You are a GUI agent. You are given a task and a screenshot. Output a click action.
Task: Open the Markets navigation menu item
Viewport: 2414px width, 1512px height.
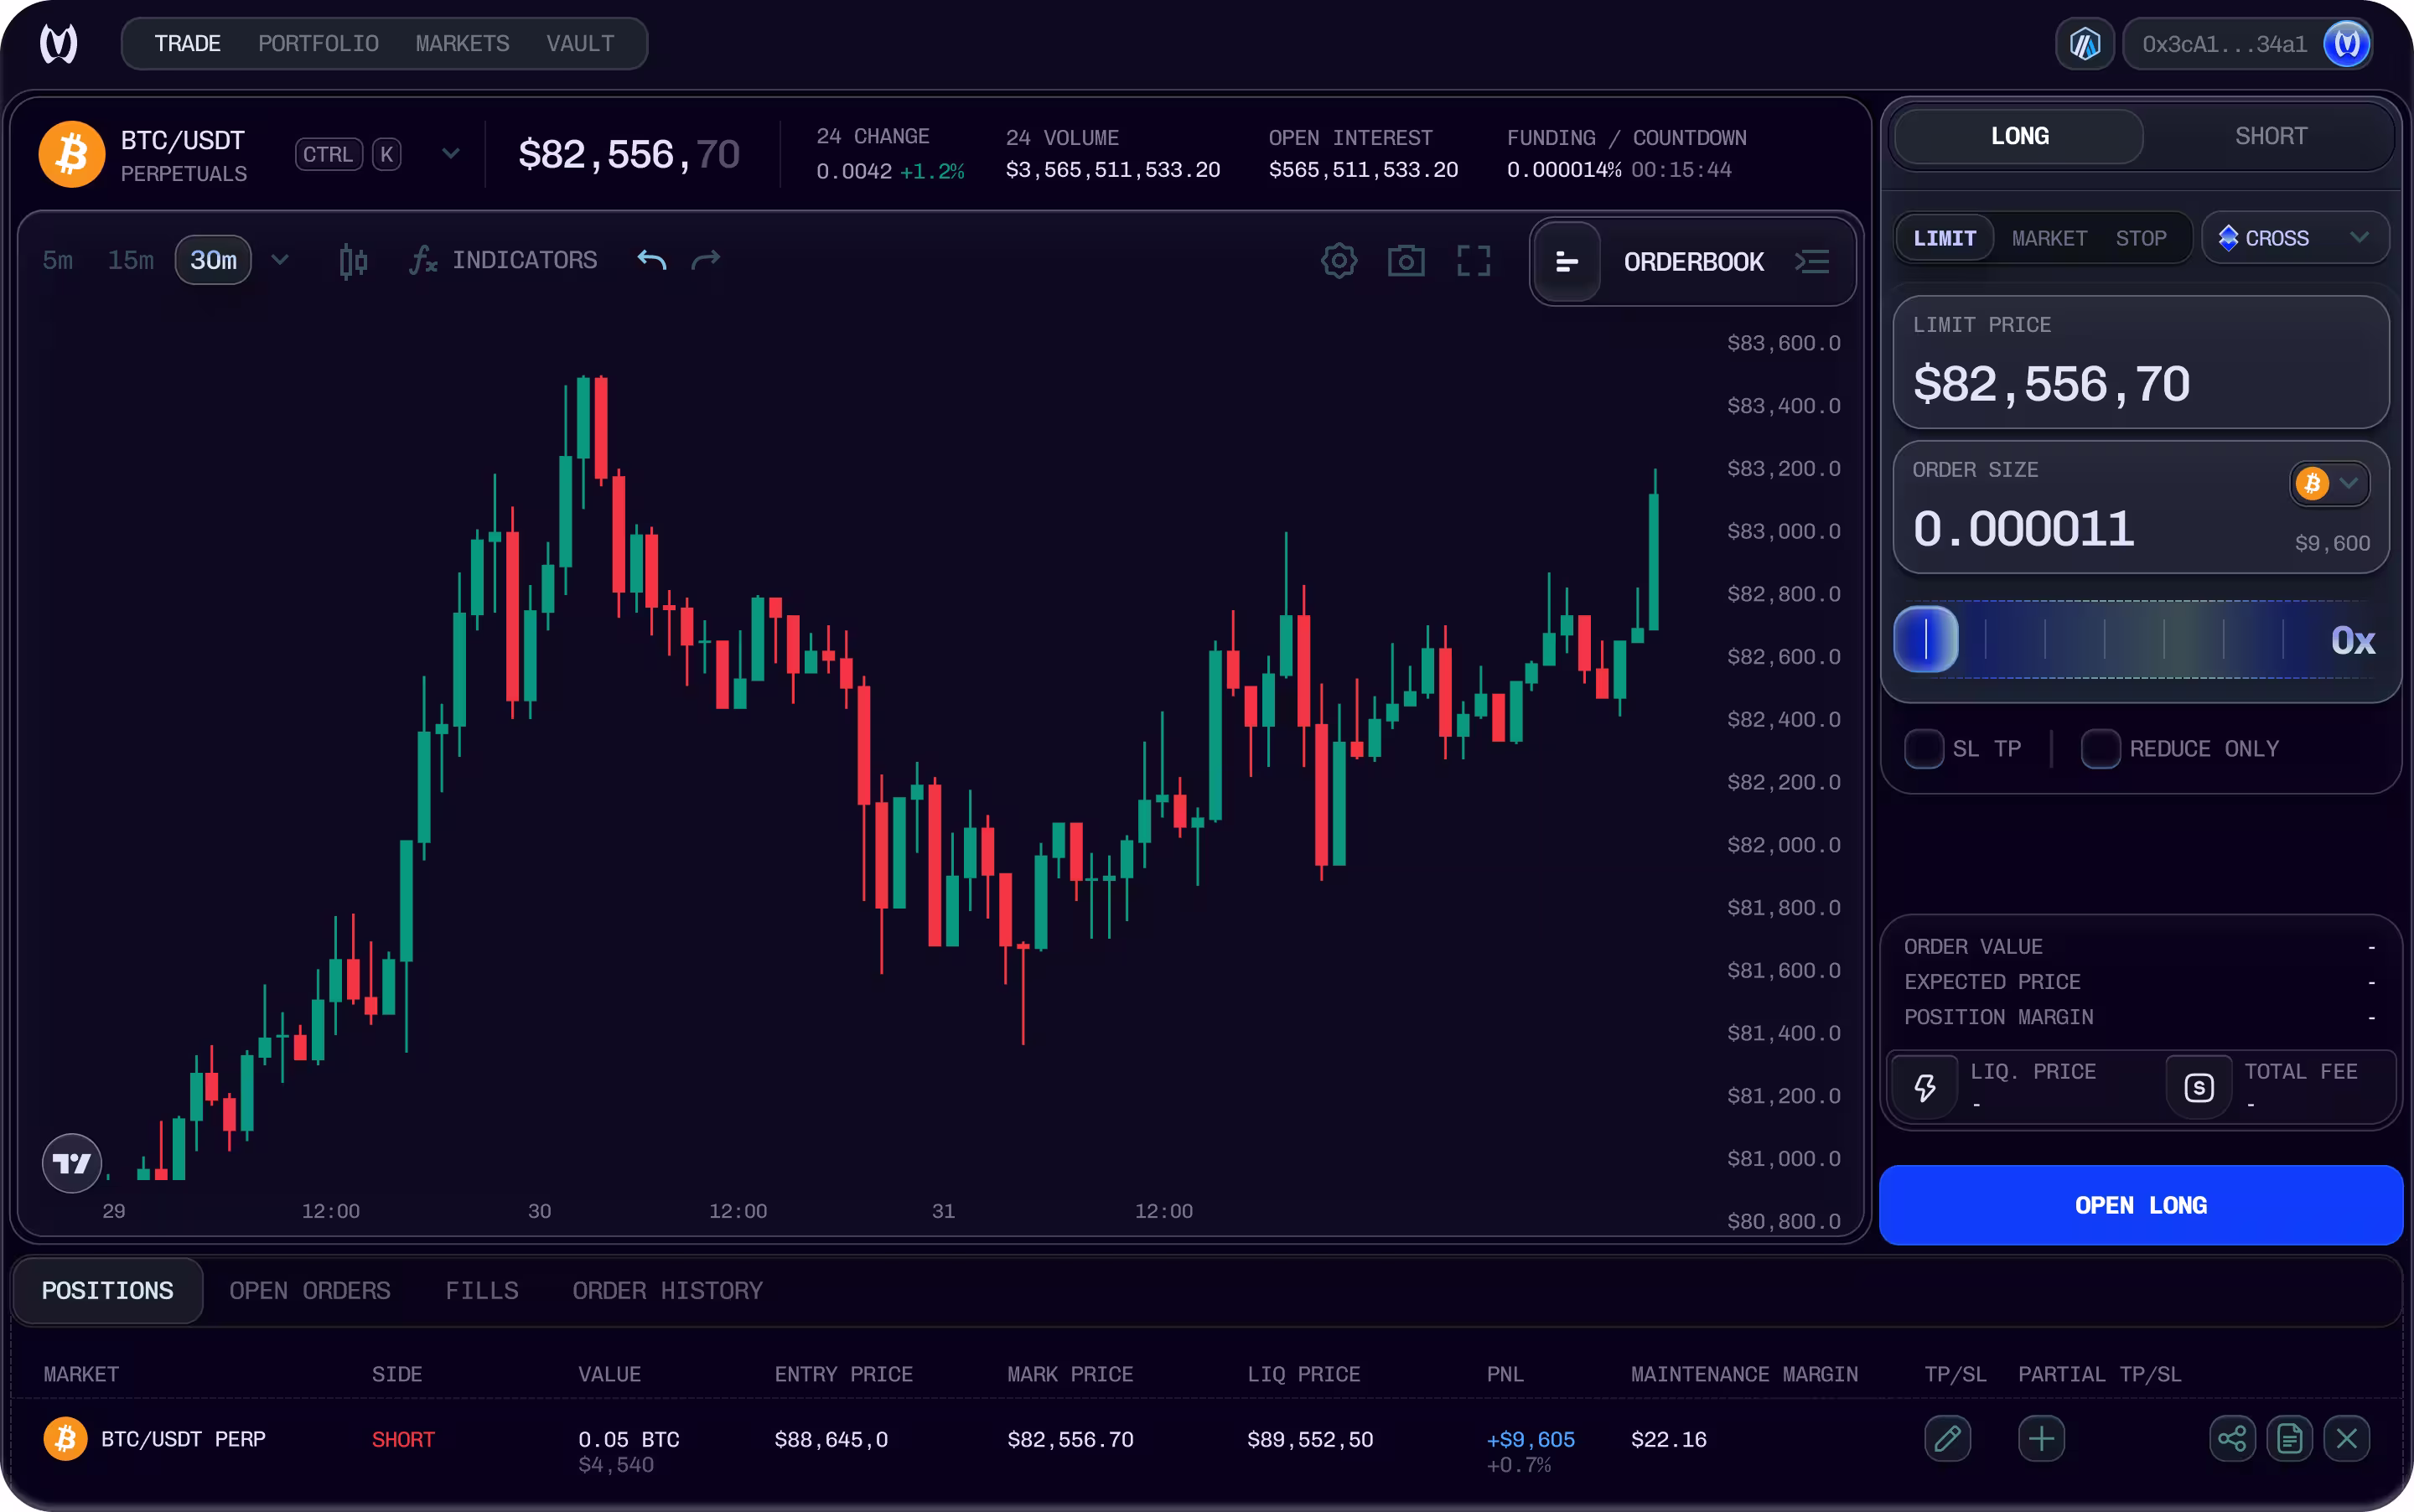[x=461, y=43]
